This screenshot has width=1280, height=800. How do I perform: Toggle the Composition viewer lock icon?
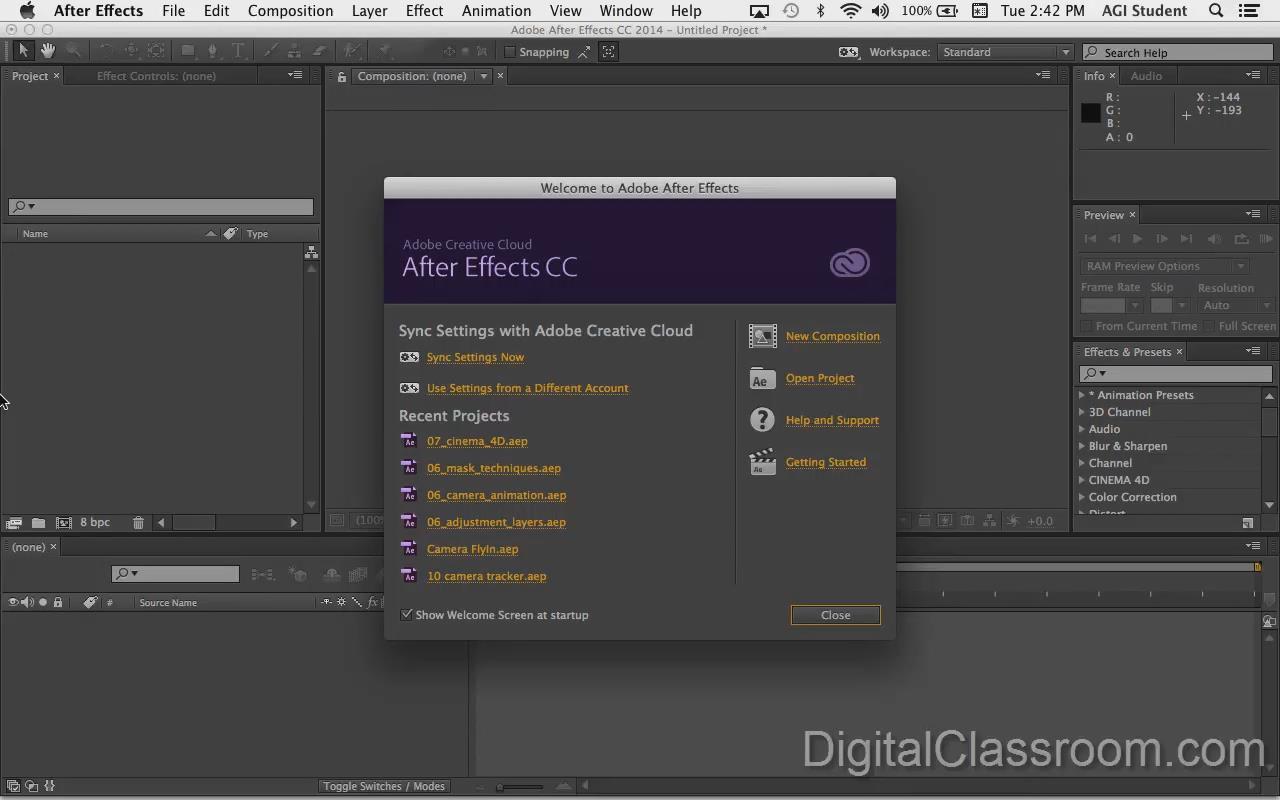click(341, 76)
